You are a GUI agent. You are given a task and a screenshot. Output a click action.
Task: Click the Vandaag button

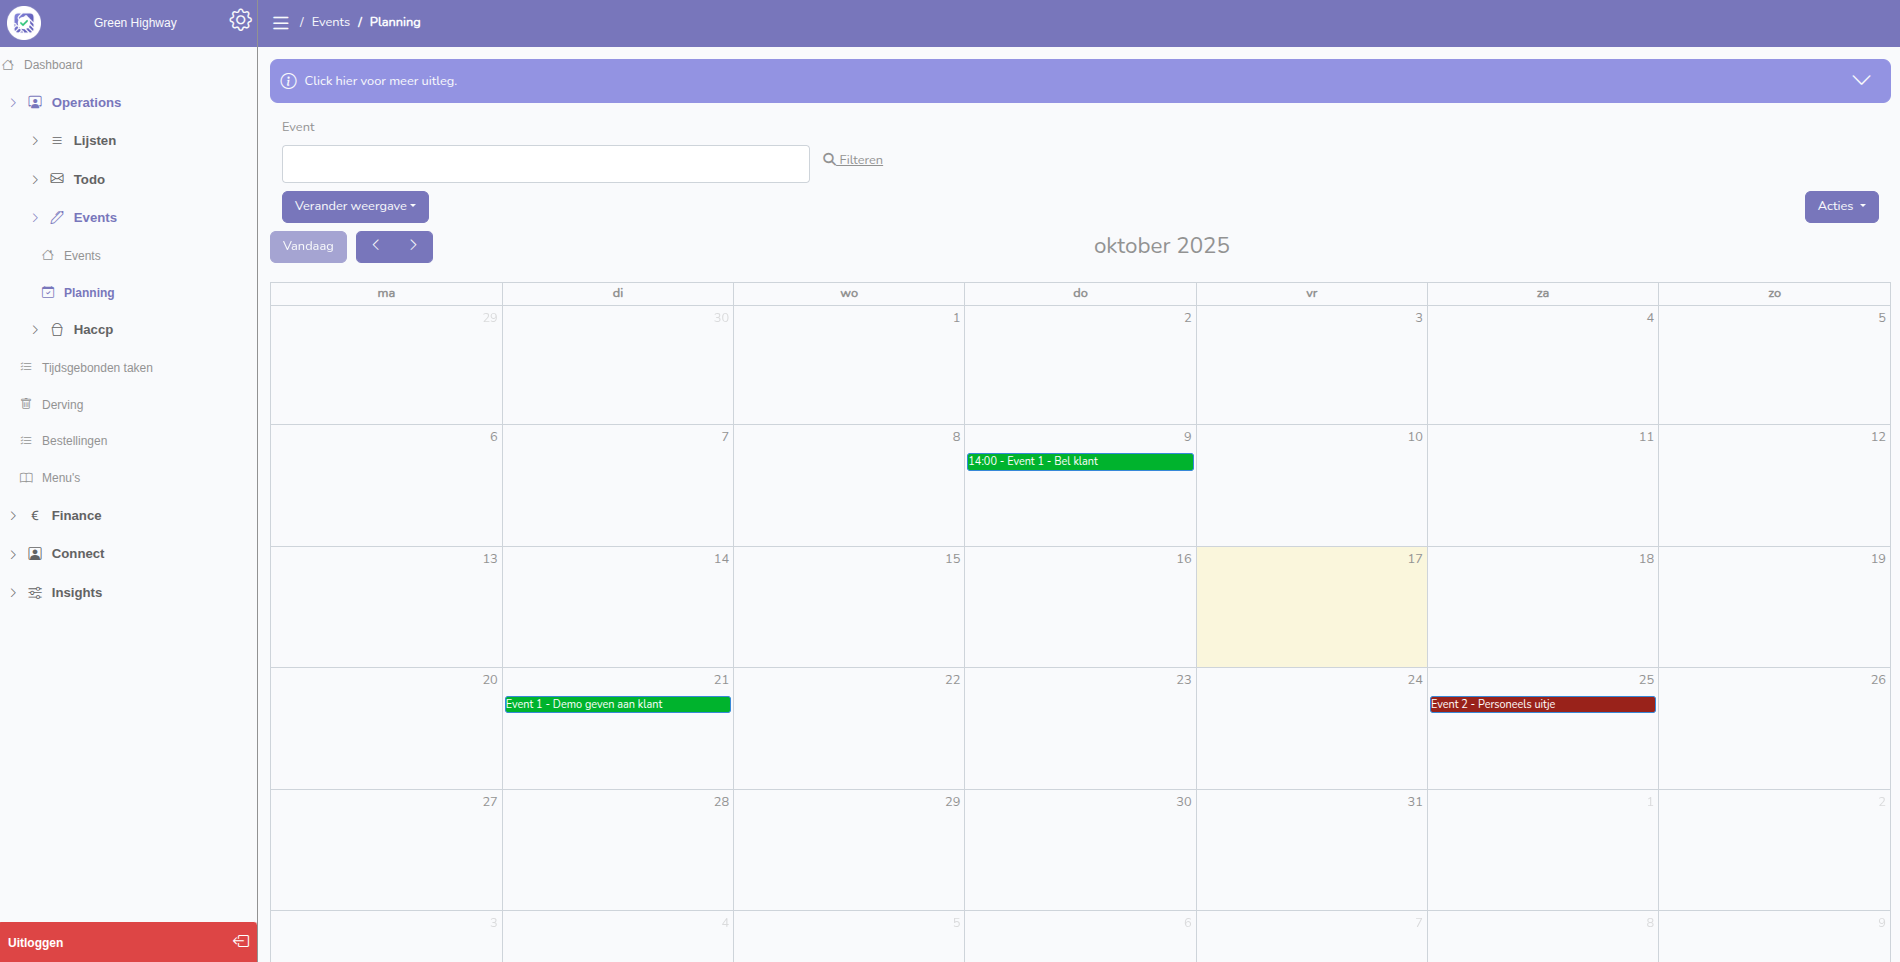tap(308, 246)
